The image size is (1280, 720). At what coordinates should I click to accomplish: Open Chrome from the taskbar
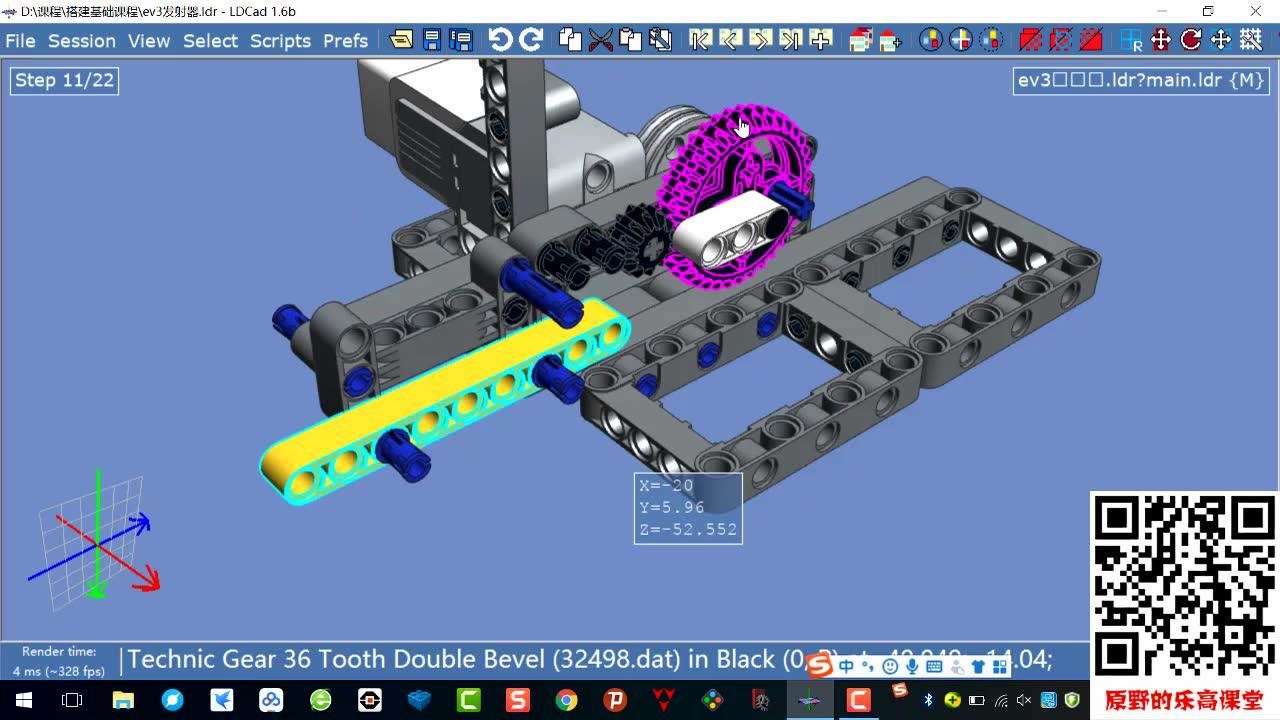566,700
